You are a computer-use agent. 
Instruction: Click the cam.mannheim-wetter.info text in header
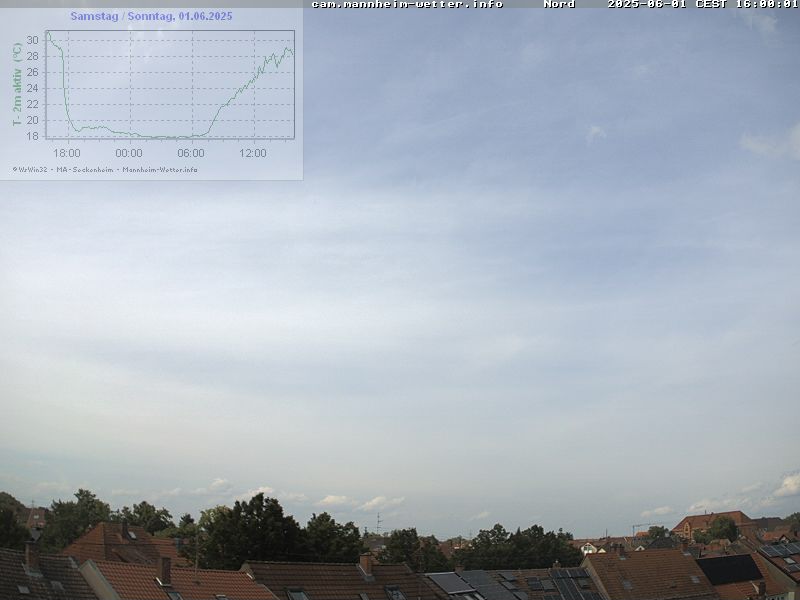coord(407,4)
